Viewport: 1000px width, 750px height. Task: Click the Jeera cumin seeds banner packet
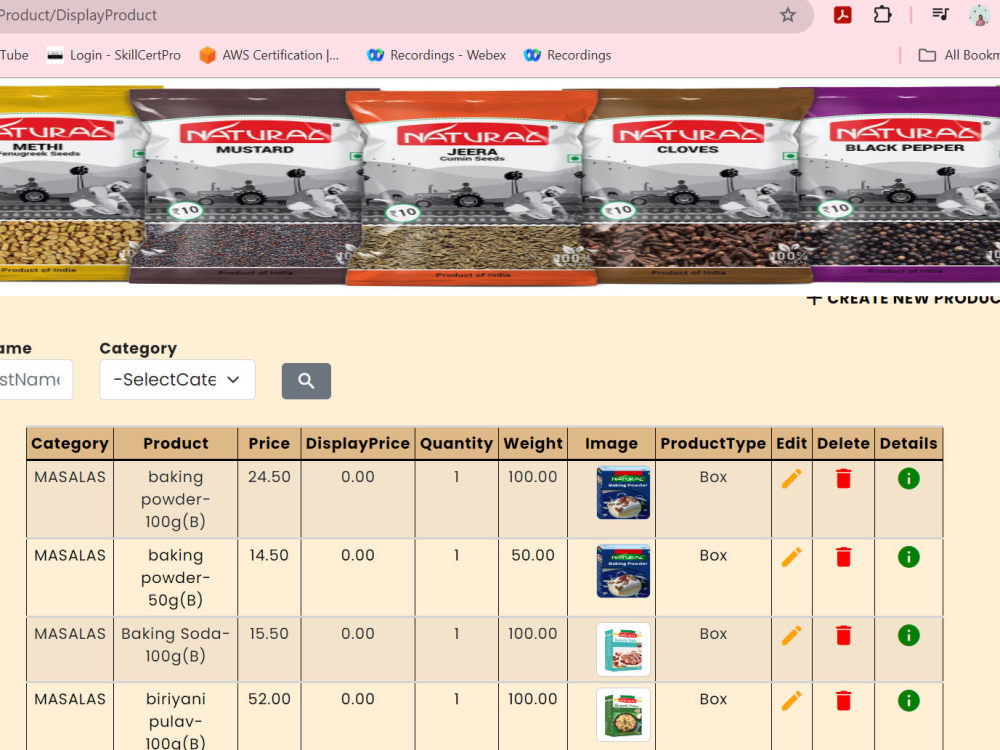tap(472, 187)
